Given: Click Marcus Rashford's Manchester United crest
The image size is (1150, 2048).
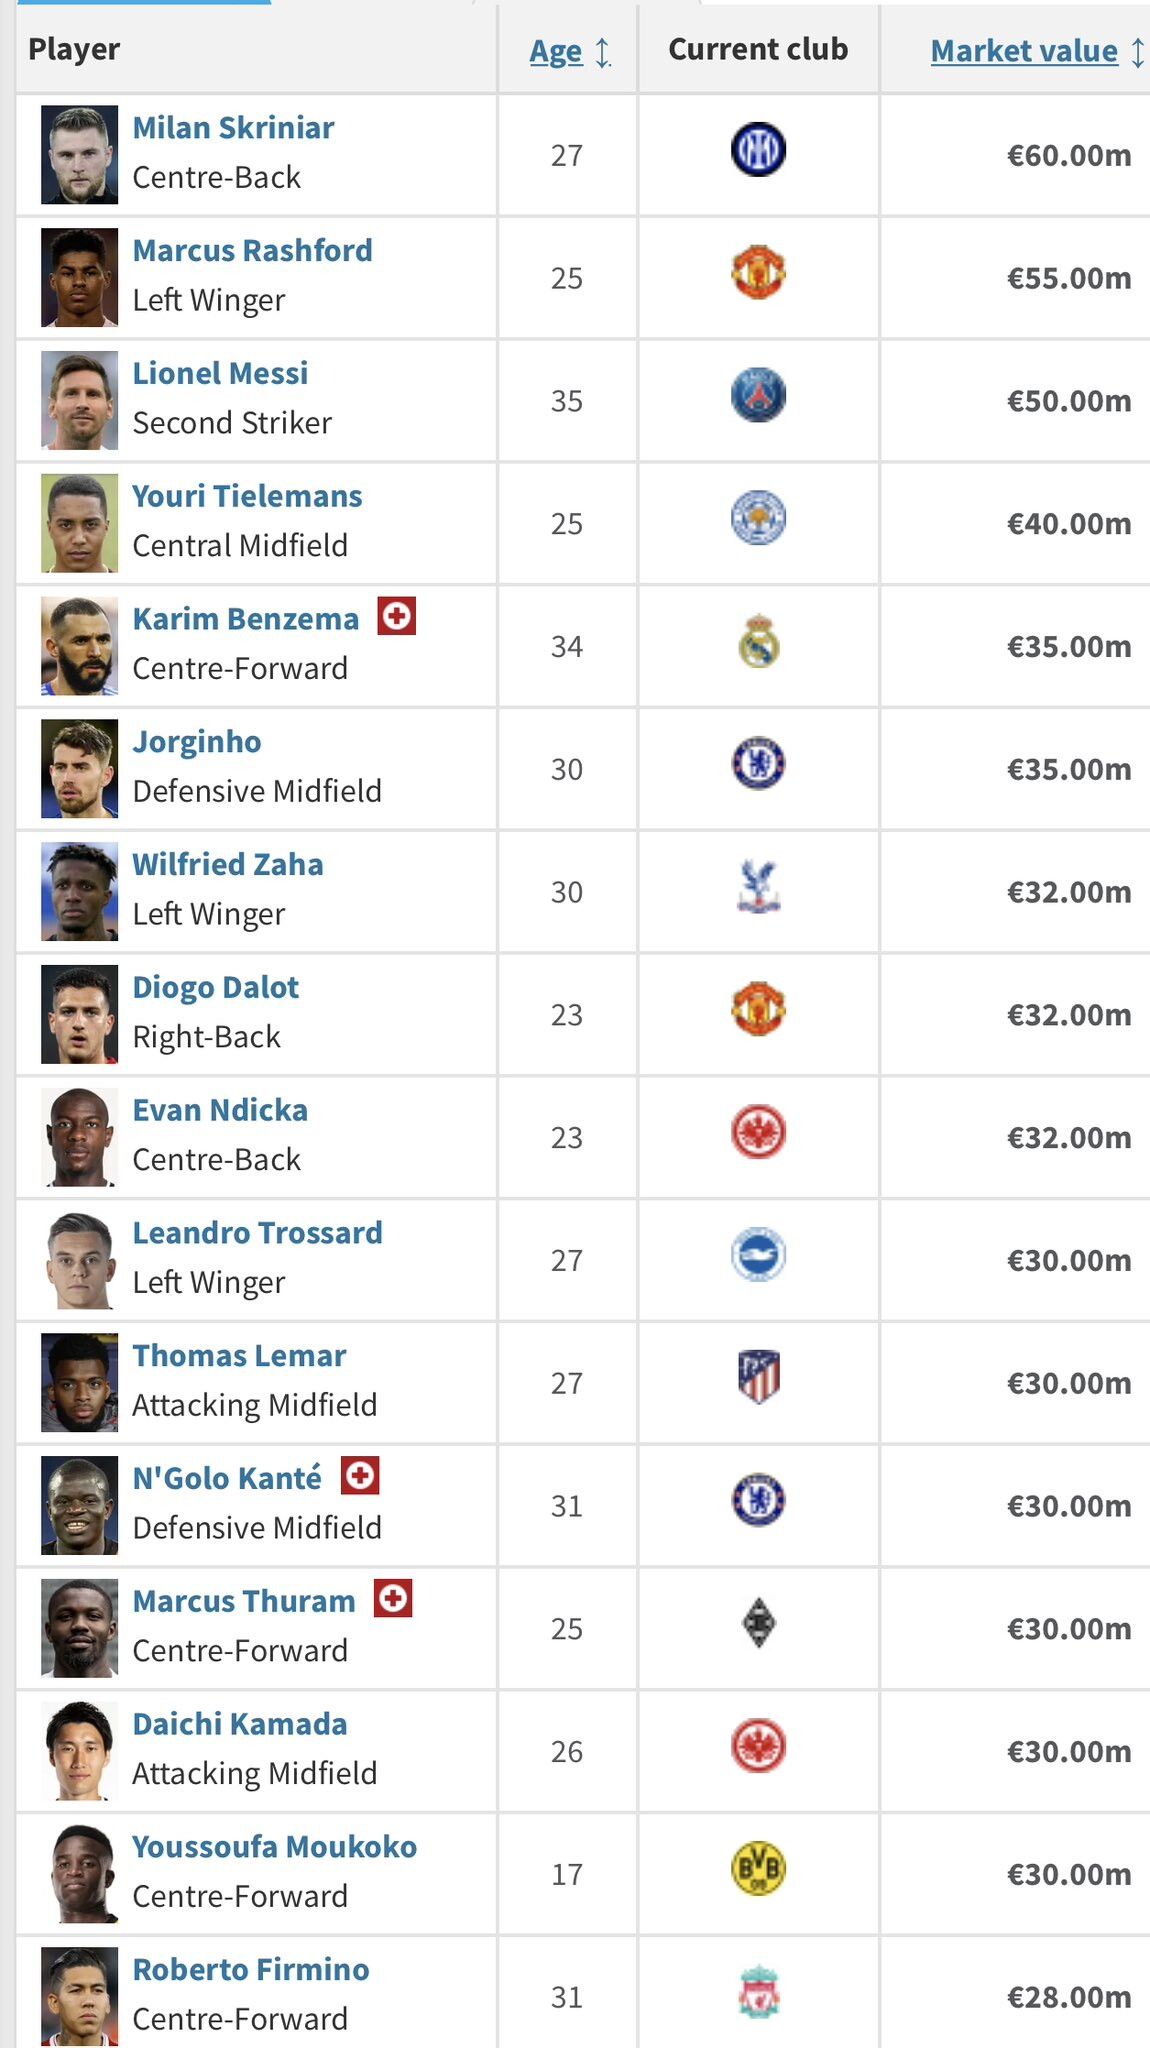Looking at the screenshot, I should pyautogui.click(x=758, y=273).
